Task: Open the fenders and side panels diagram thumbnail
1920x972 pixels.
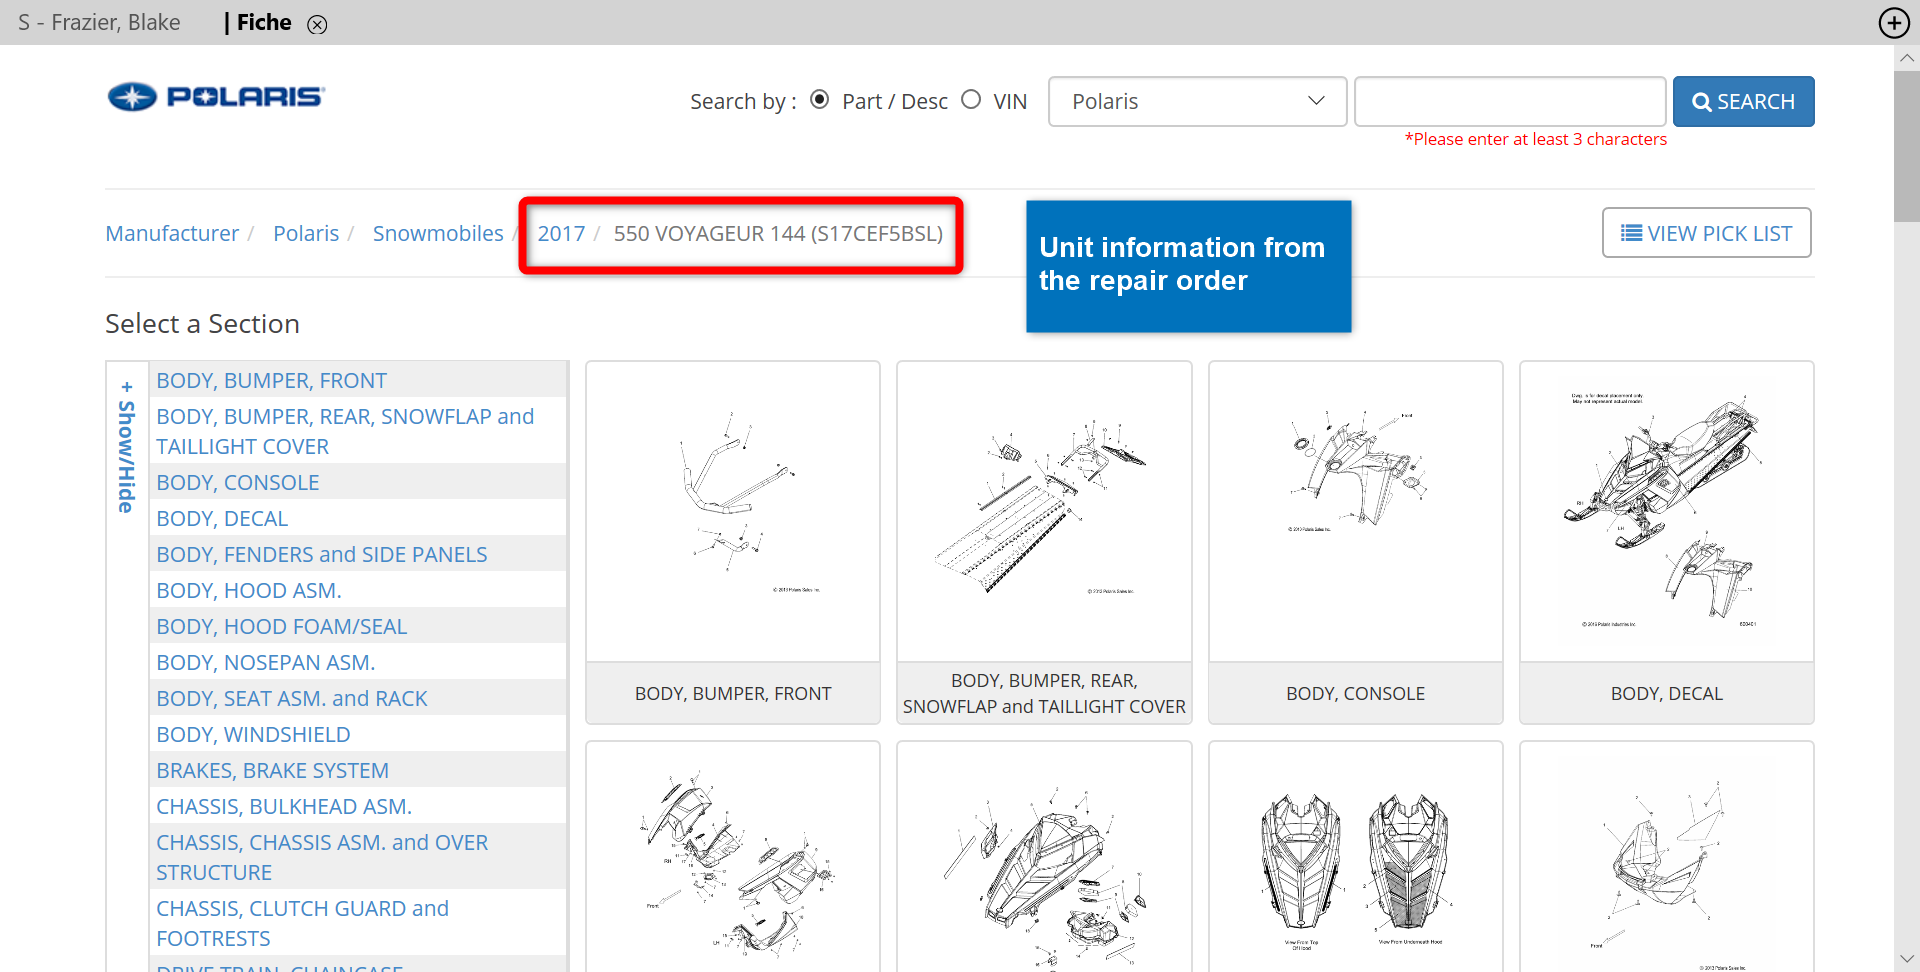Action: click(733, 857)
